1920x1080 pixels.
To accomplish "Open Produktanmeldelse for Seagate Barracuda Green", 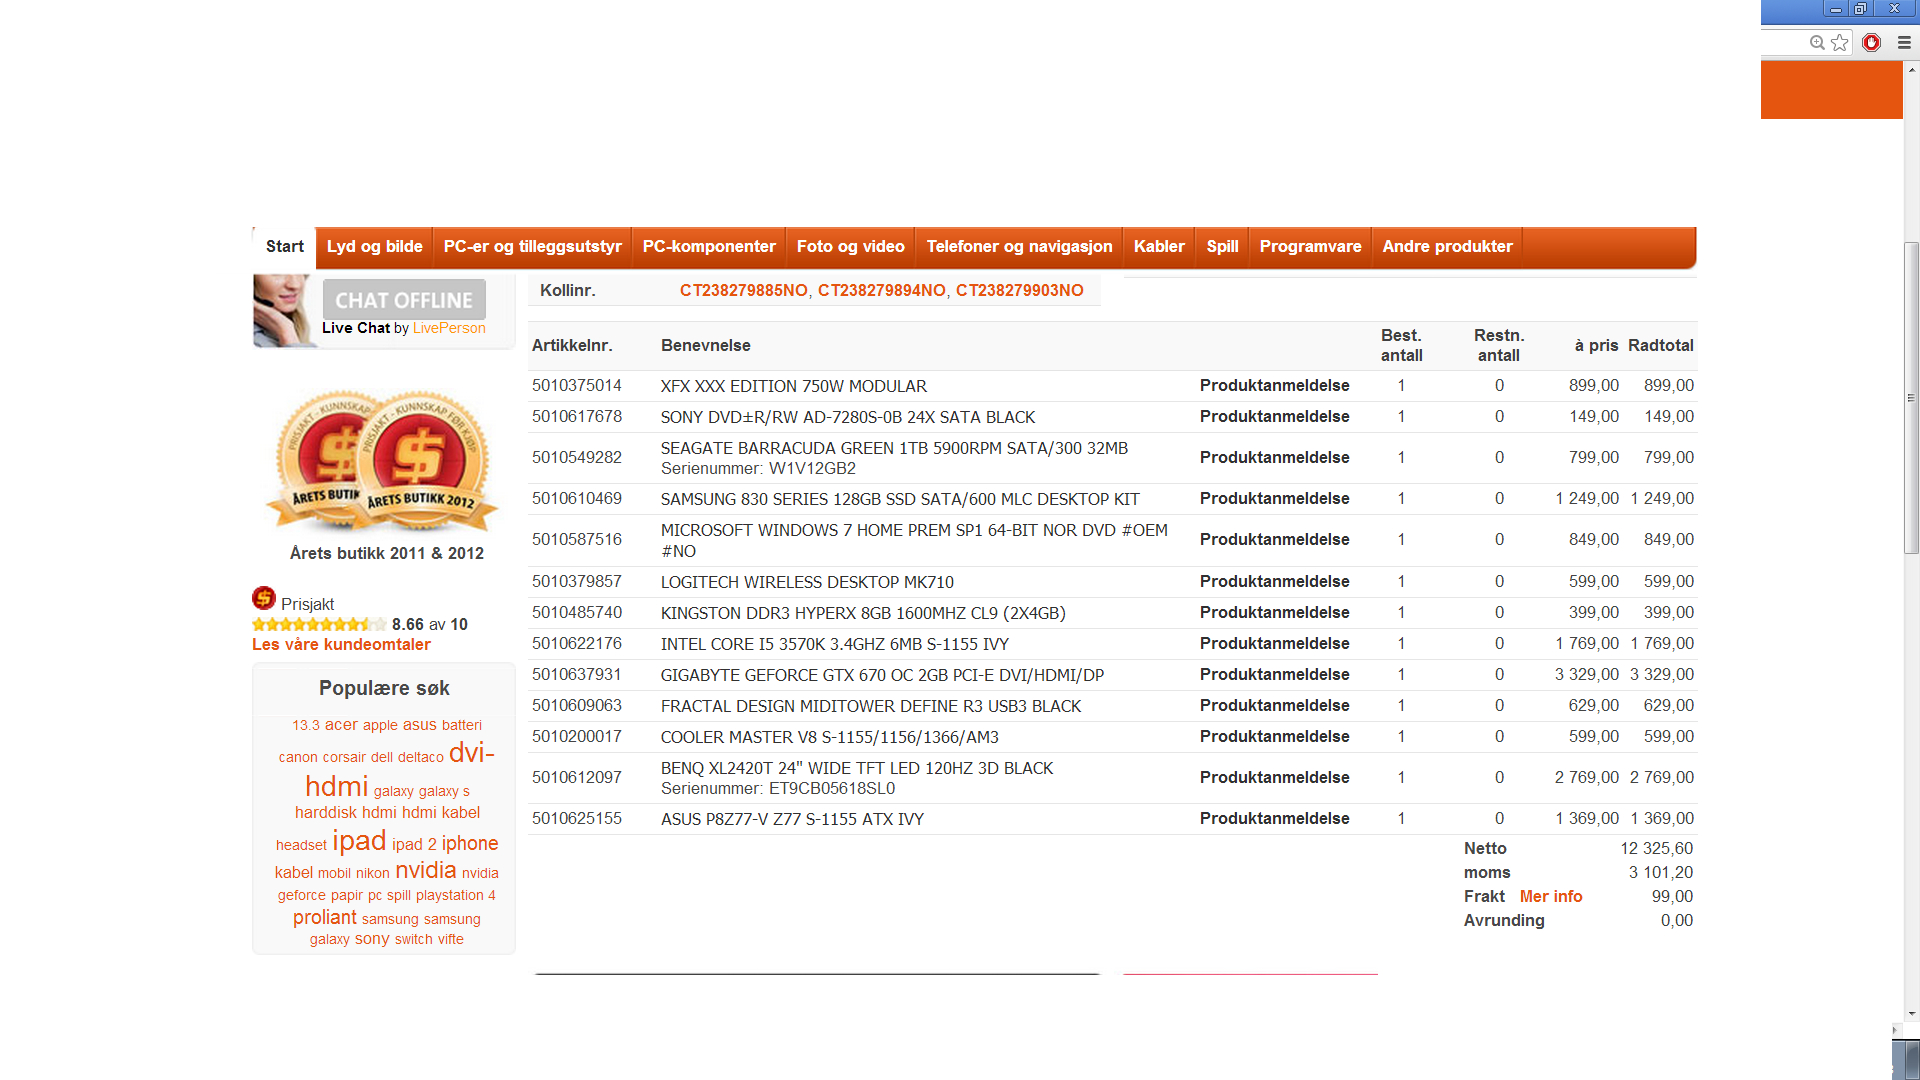I will tap(1275, 458).
